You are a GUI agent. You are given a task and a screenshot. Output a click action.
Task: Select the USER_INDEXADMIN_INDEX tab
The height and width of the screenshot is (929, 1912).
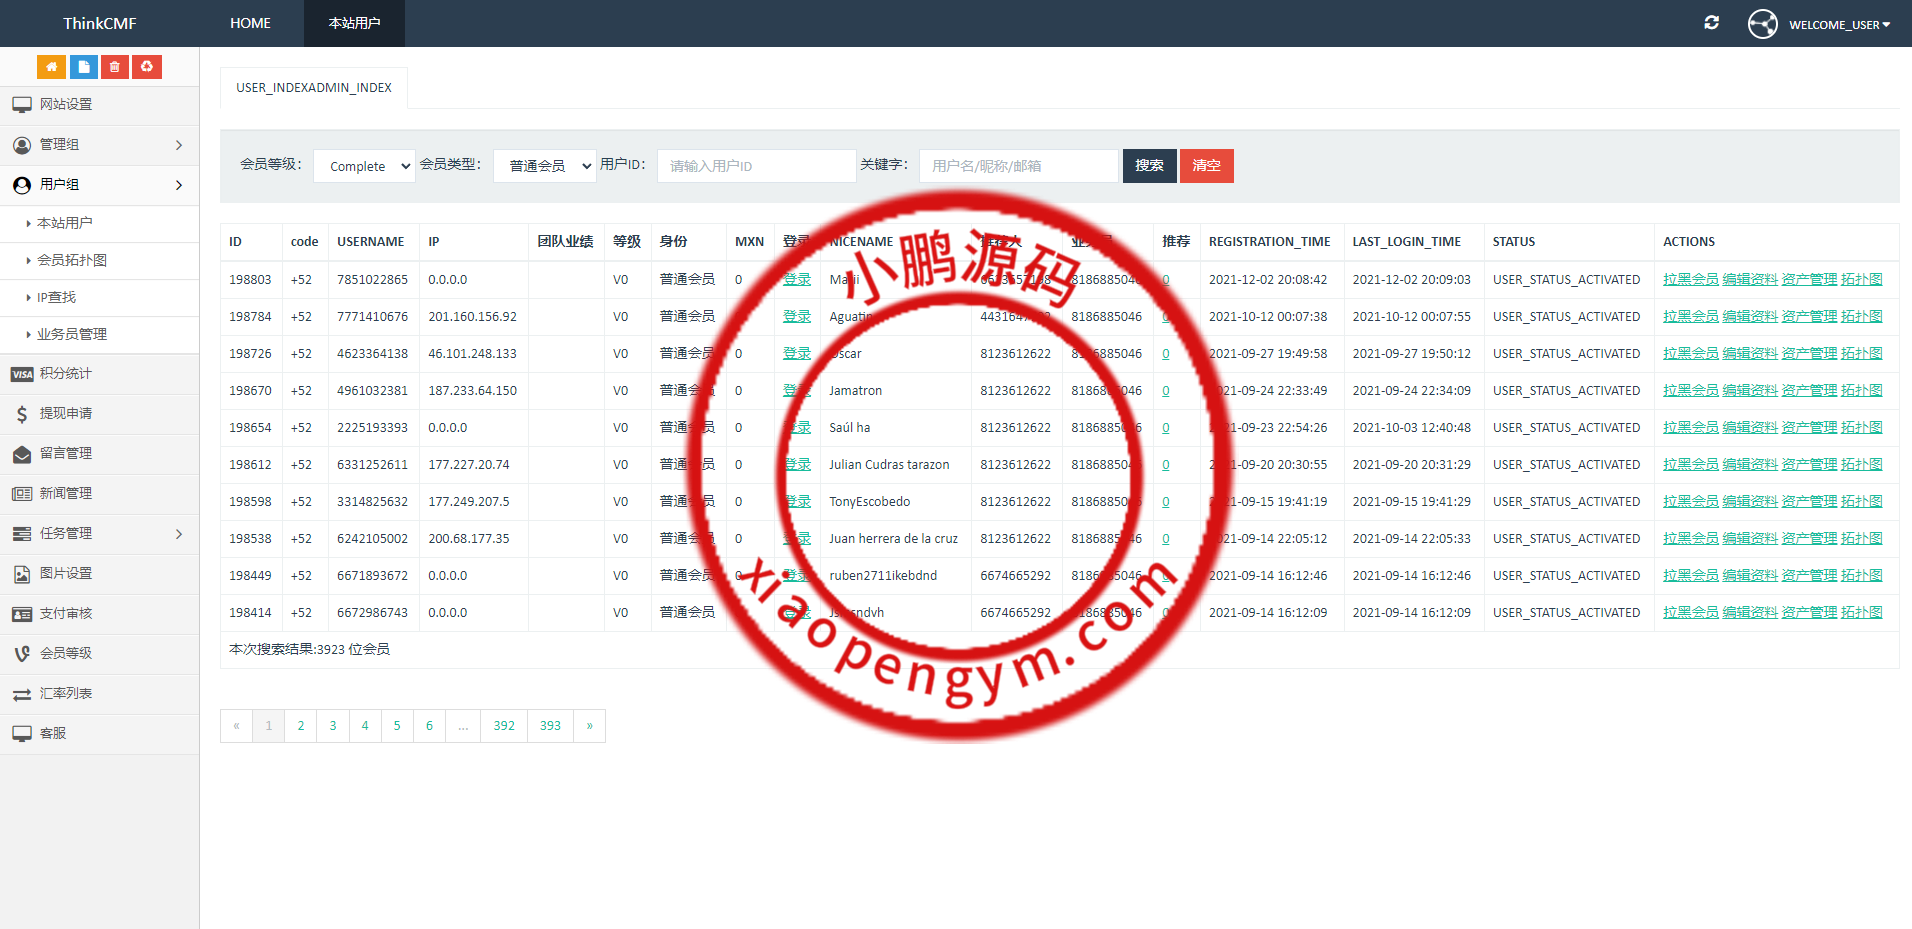coord(314,88)
